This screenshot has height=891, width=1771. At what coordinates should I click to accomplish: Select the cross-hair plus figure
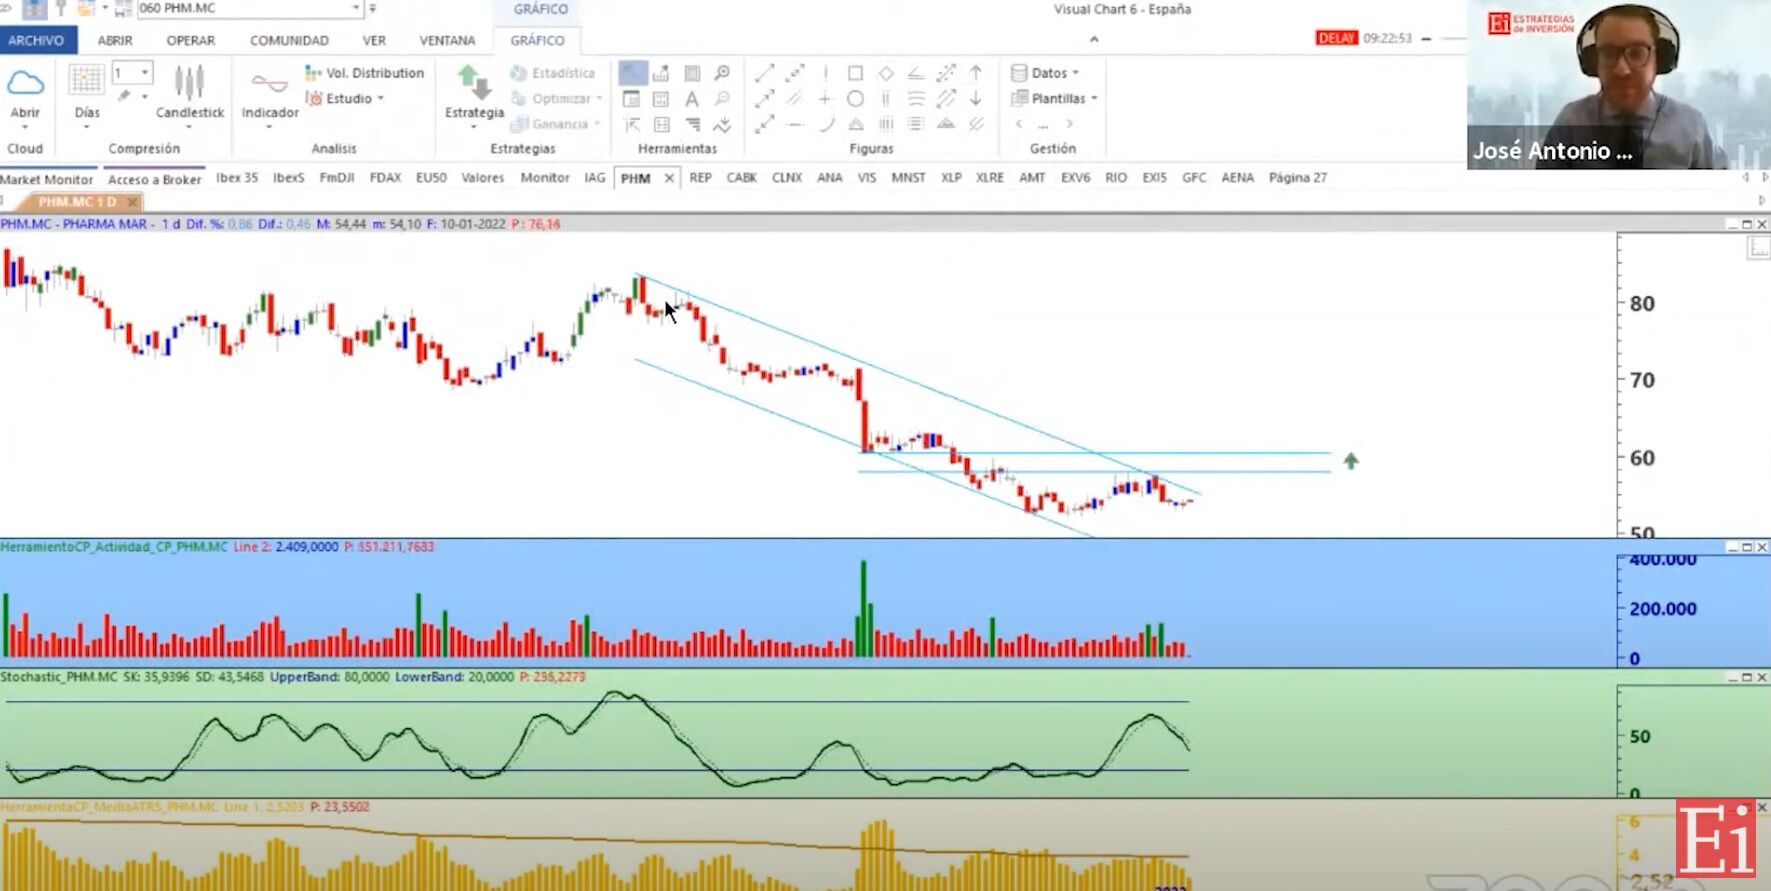click(825, 99)
